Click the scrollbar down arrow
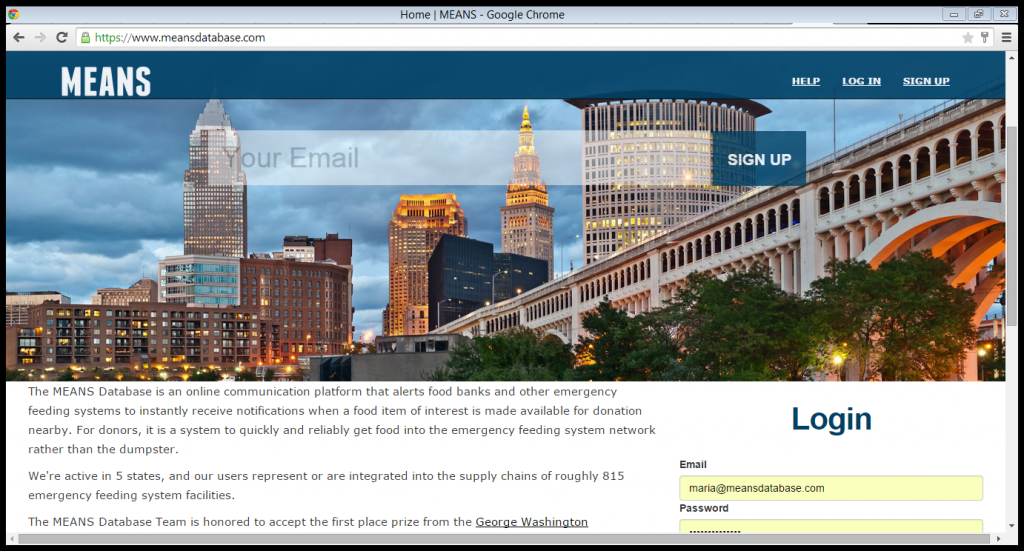Image resolution: width=1024 pixels, height=551 pixels. click(1012, 526)
